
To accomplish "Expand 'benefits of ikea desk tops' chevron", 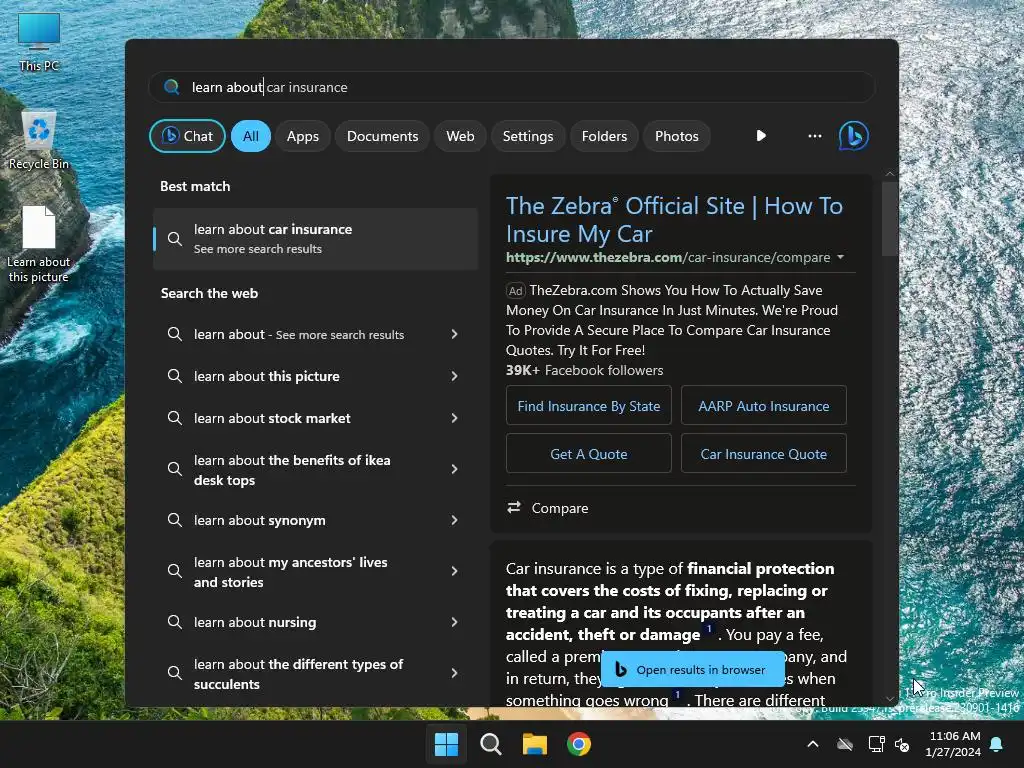I will tap(455, 469).
